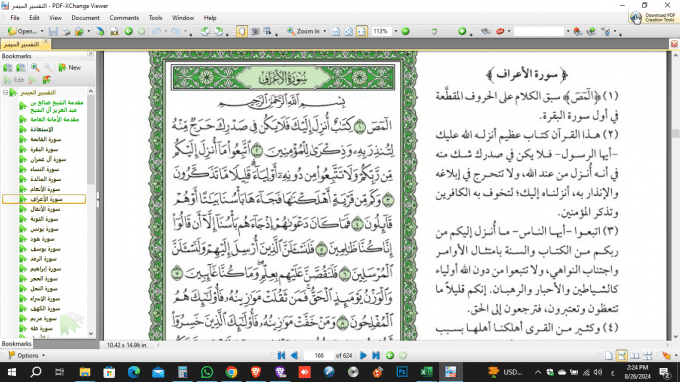Click the red stamp tool icon

pos(500,31)
